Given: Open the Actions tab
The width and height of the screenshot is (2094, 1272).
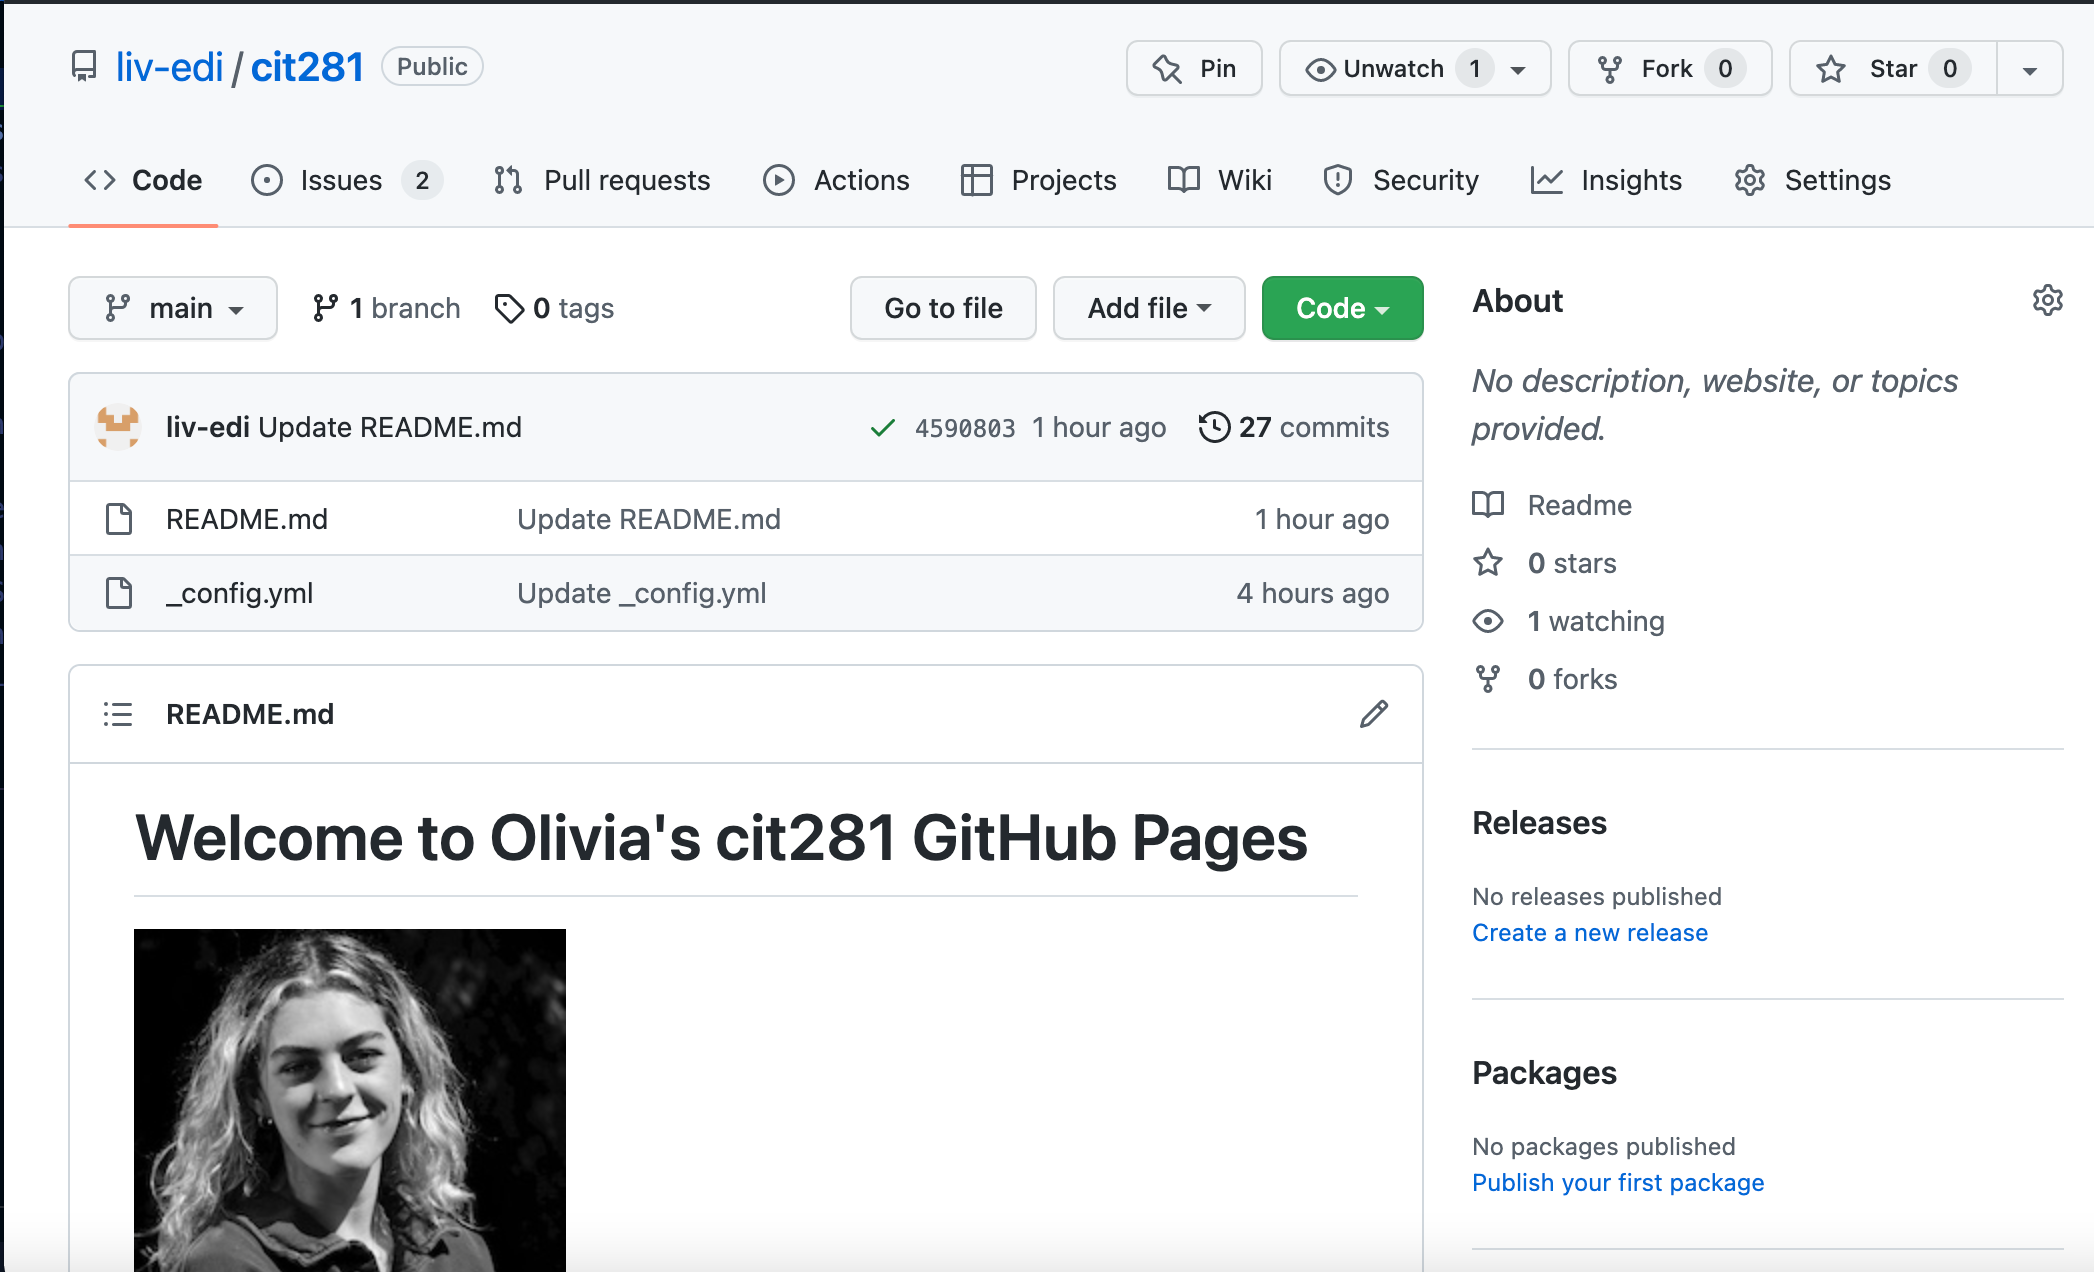Looking at the screenshot, I should 836,180.
